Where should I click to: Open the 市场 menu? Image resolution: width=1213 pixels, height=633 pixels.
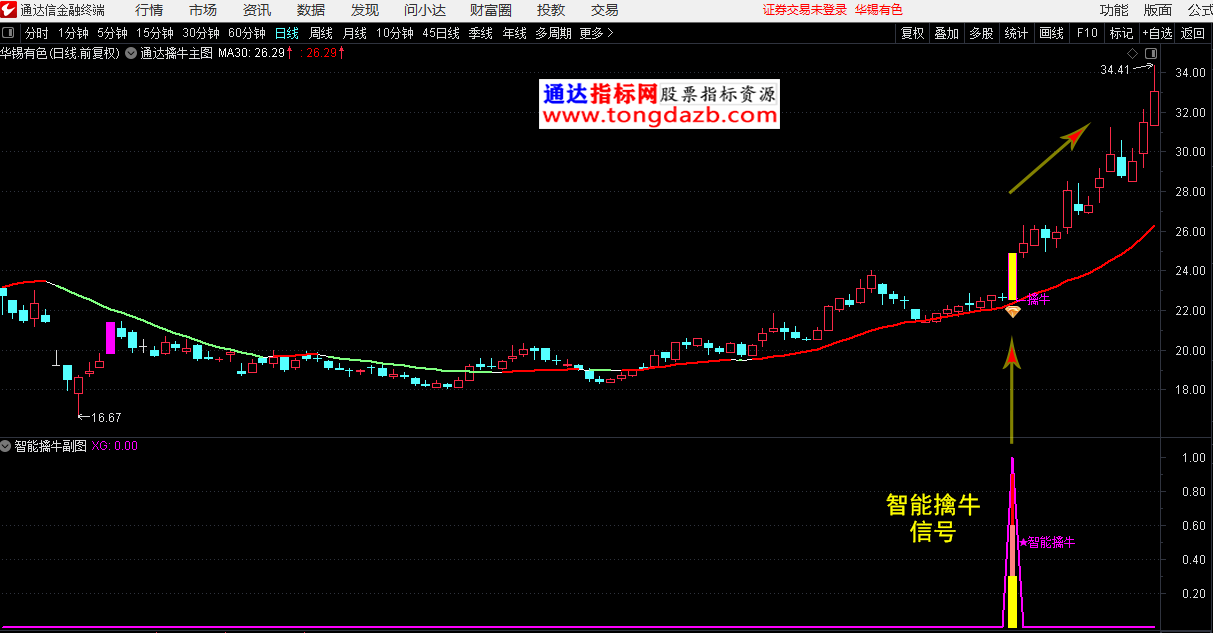click(203, 10)
